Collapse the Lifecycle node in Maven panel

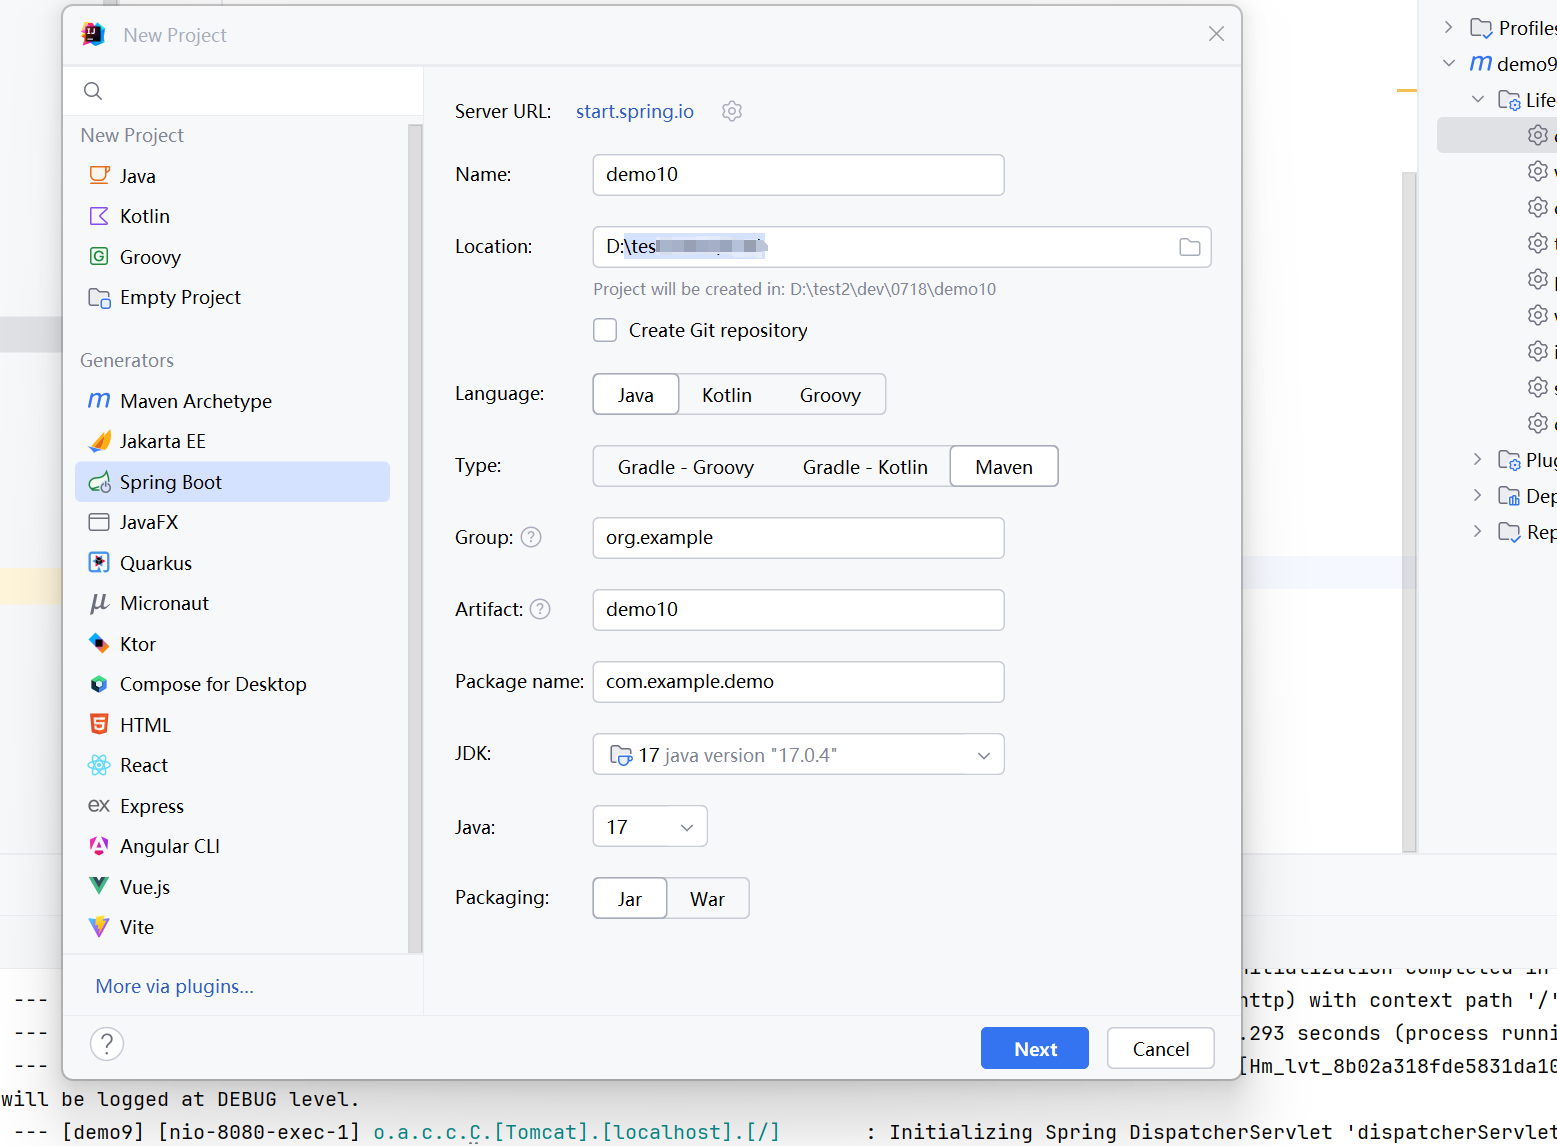click(x=1478, y=99)
